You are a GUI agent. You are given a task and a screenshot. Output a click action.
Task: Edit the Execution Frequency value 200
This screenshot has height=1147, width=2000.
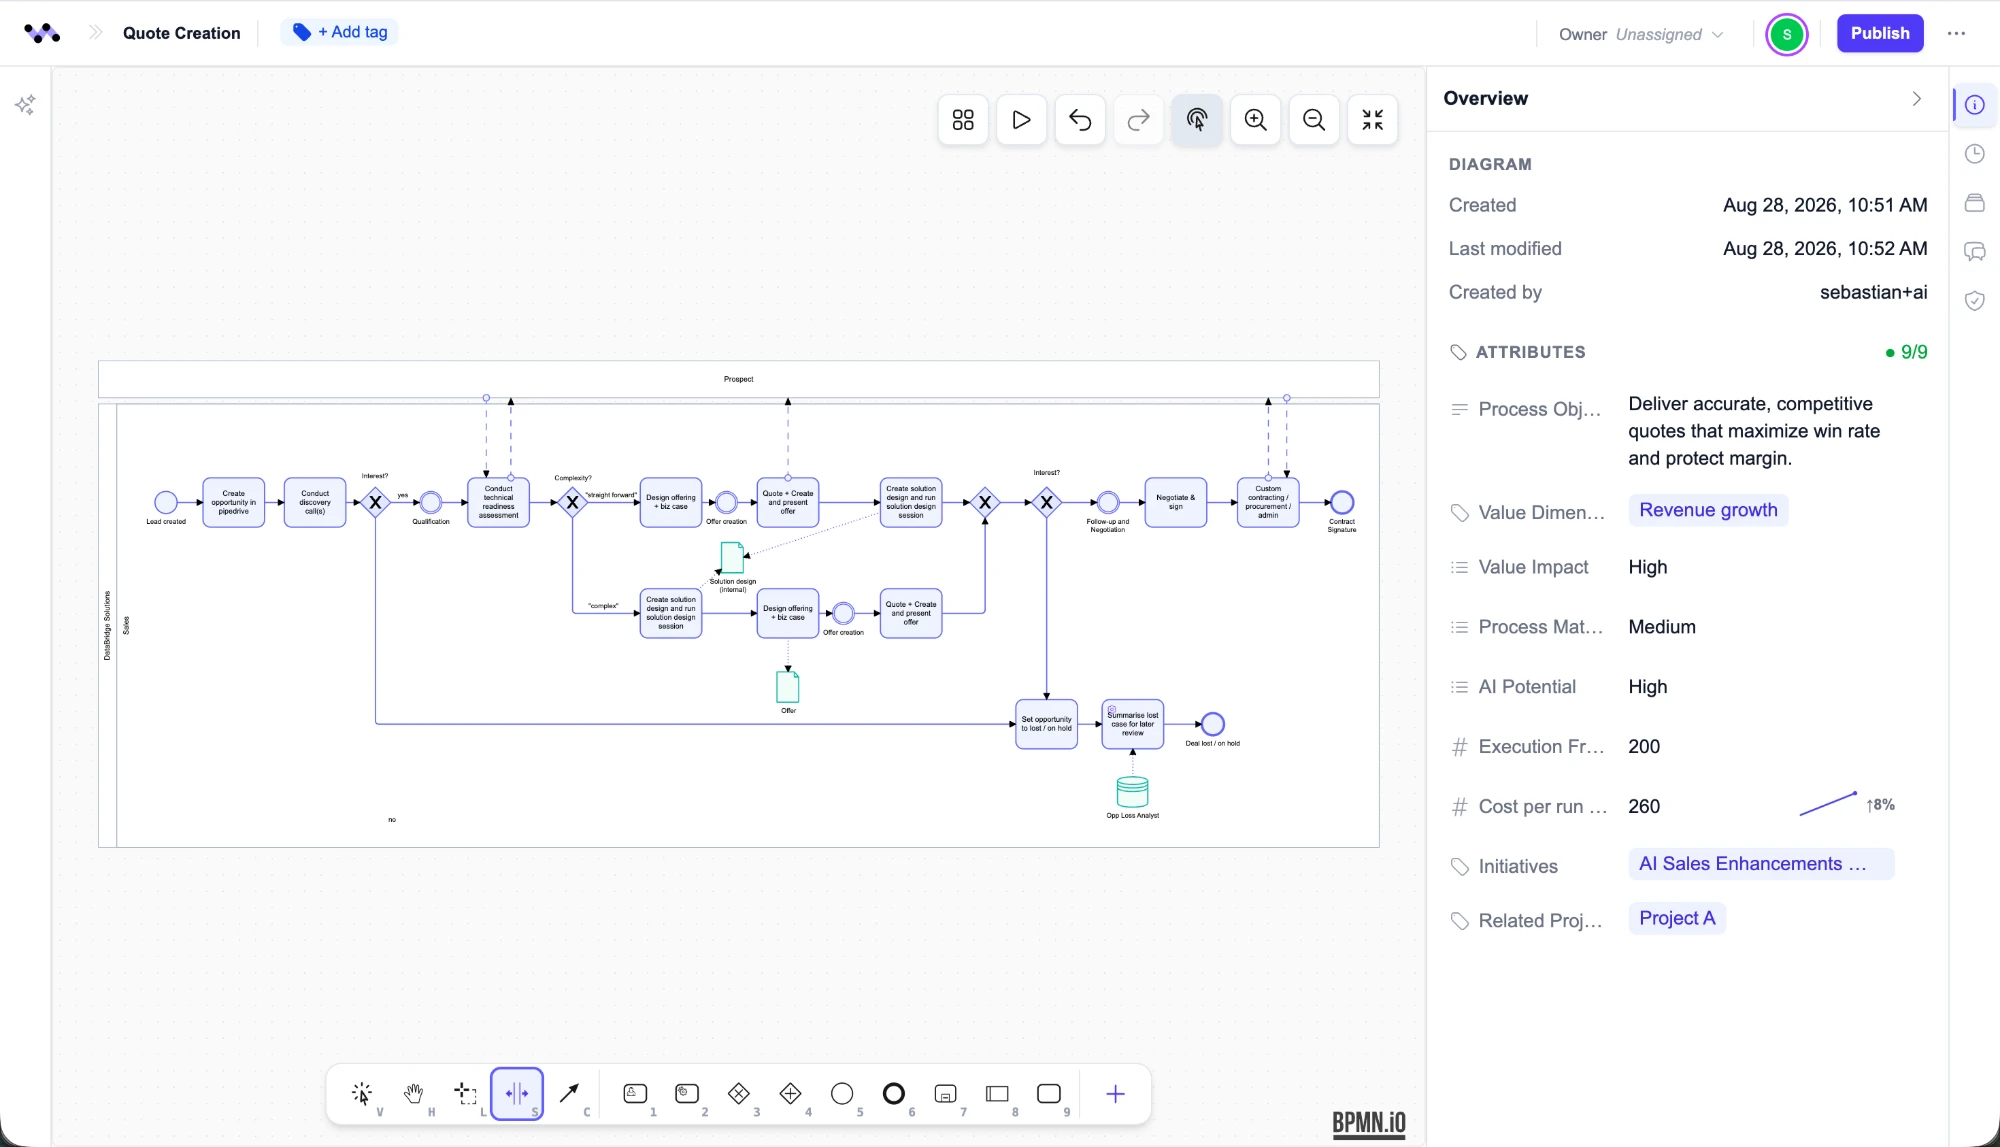click(x=1644, y=747)
